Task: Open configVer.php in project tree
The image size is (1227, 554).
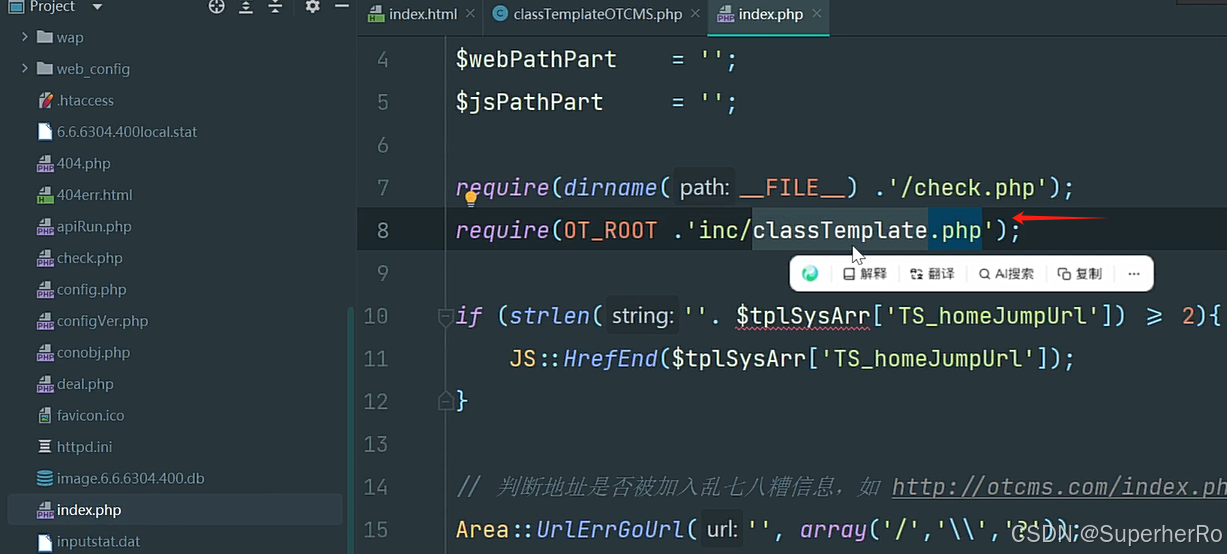Action: pyautogui.click(x=102, y=321)
